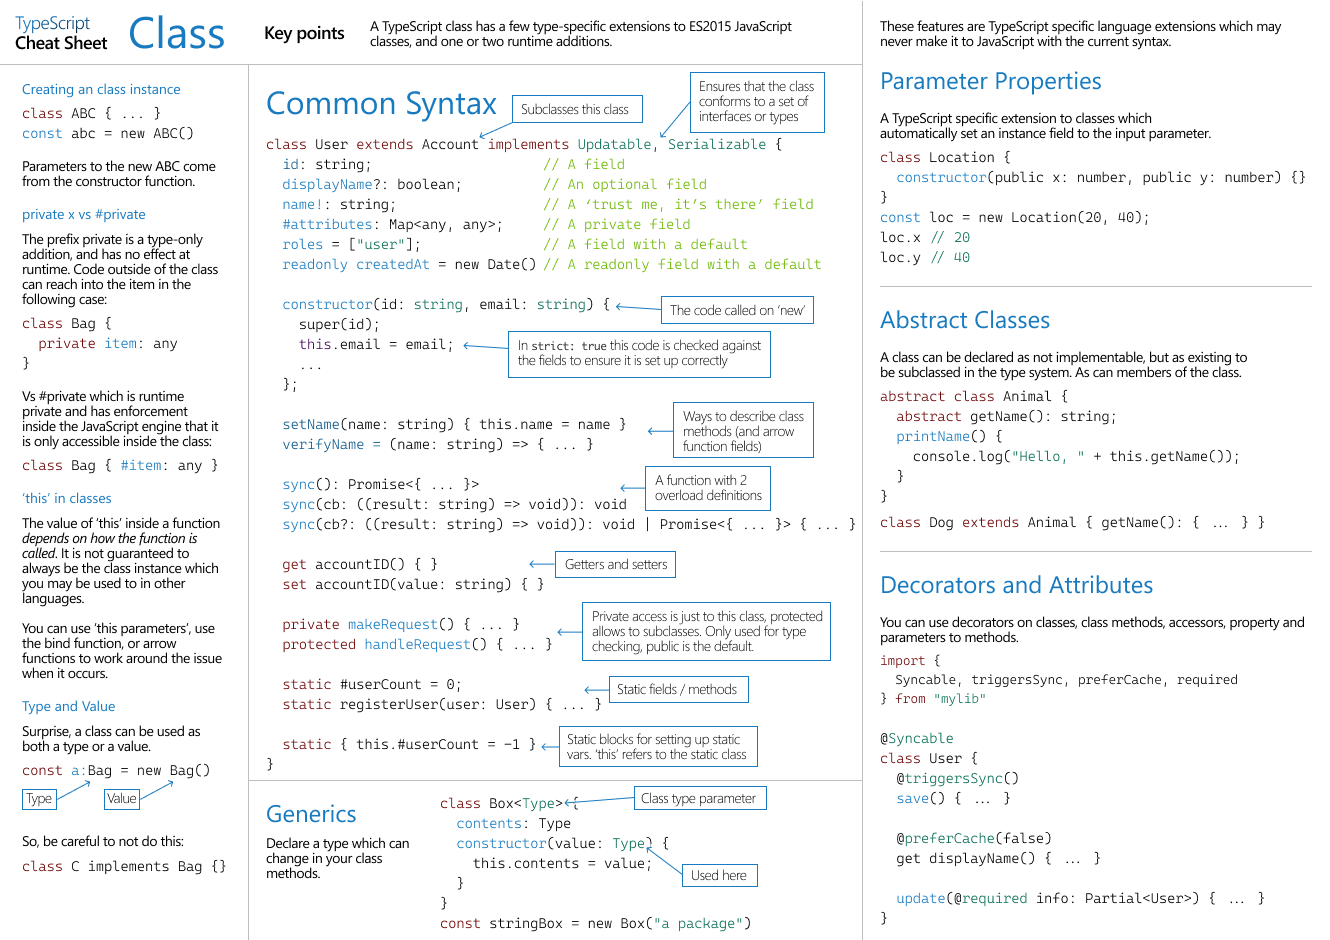The image size is (1330, 940).
Task: Select the "Used here" callout box
Action: [719, 875]
